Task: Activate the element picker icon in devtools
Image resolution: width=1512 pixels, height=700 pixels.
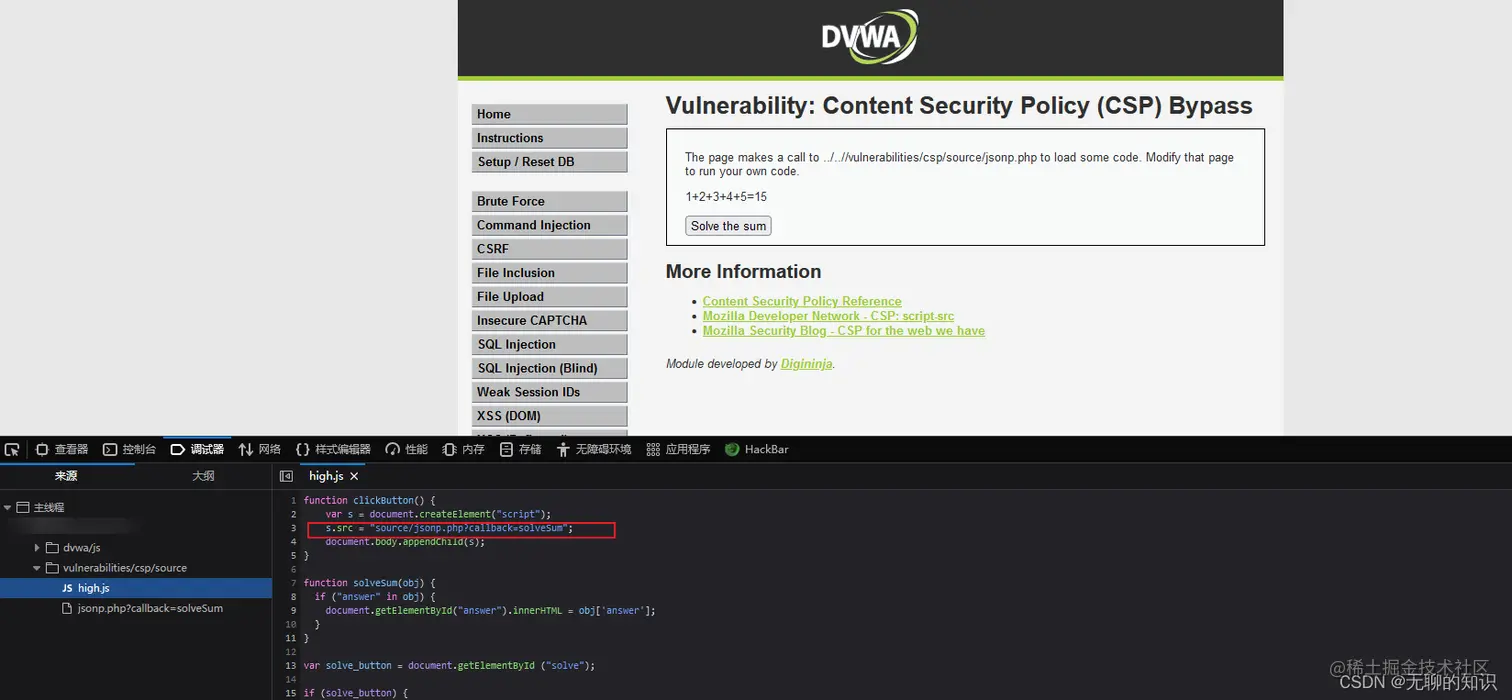Action: point(12,450)
